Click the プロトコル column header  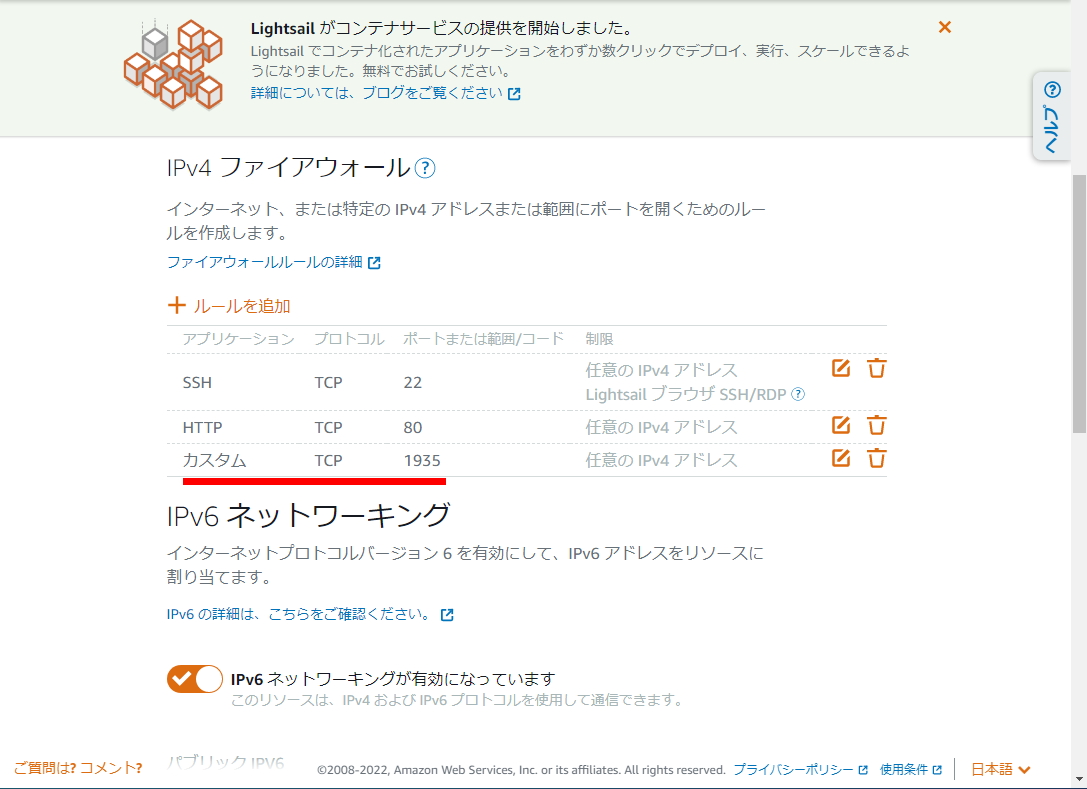click(x=349, y=339)
